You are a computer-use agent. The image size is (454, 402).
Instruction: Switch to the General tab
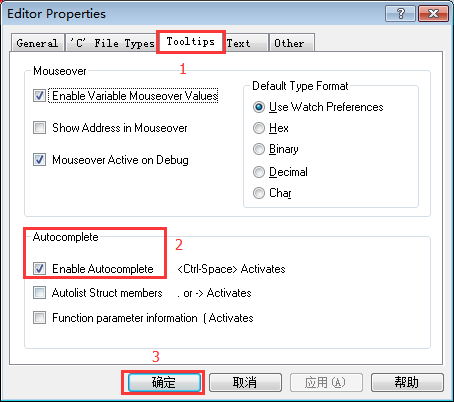click(x=37, y=43)
